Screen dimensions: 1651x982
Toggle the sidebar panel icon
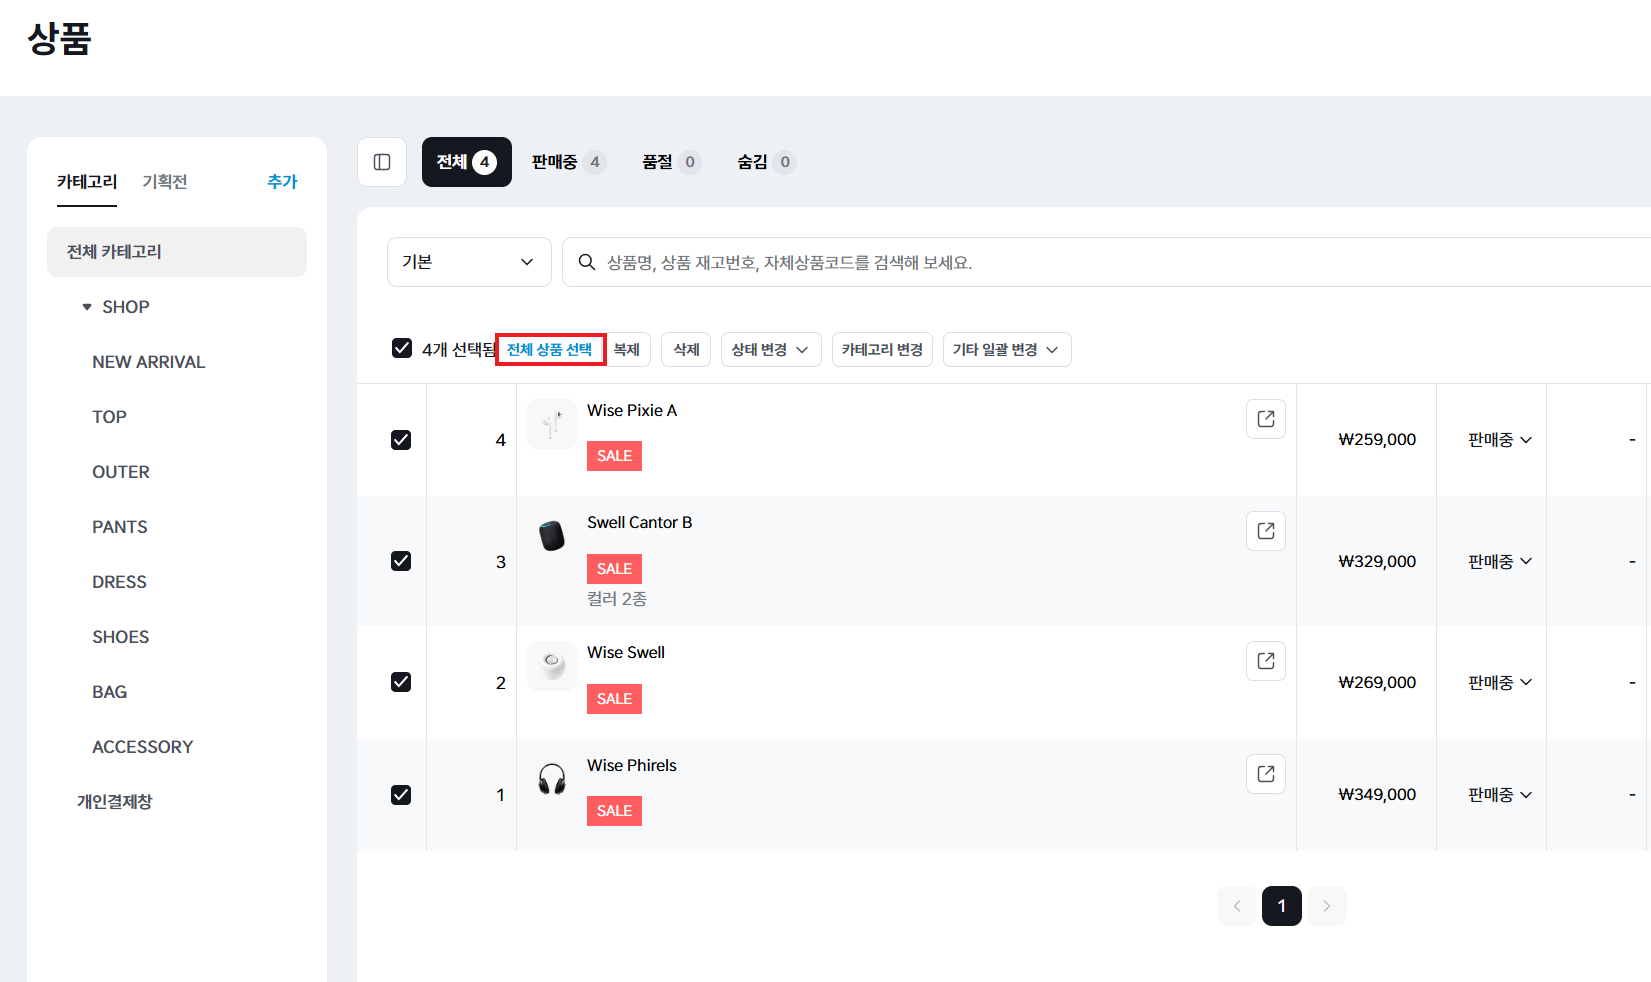point(382,162)
